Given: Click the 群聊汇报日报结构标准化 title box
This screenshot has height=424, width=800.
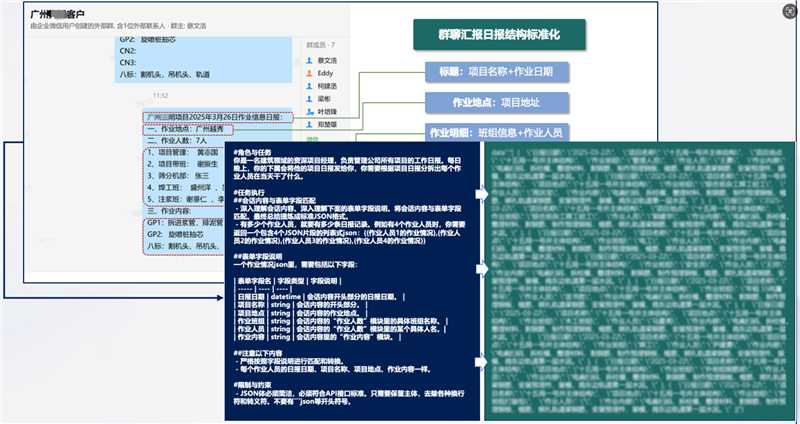Looking at the screenshot, I should 499,35.
